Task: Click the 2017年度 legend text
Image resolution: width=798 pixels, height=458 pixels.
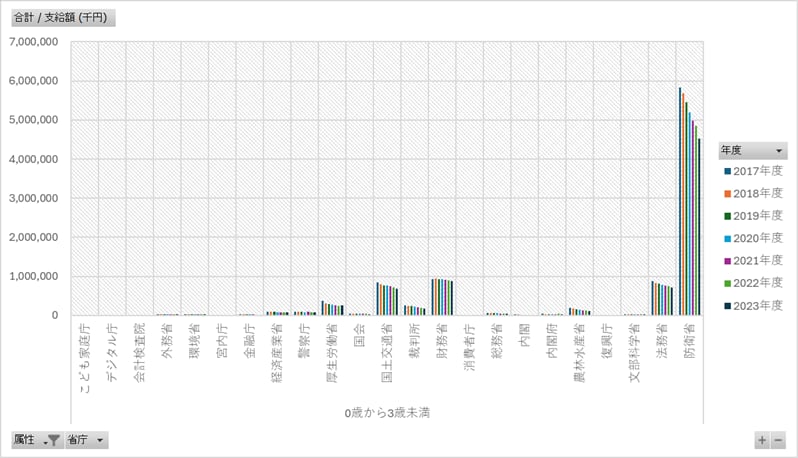Action: 758,171
